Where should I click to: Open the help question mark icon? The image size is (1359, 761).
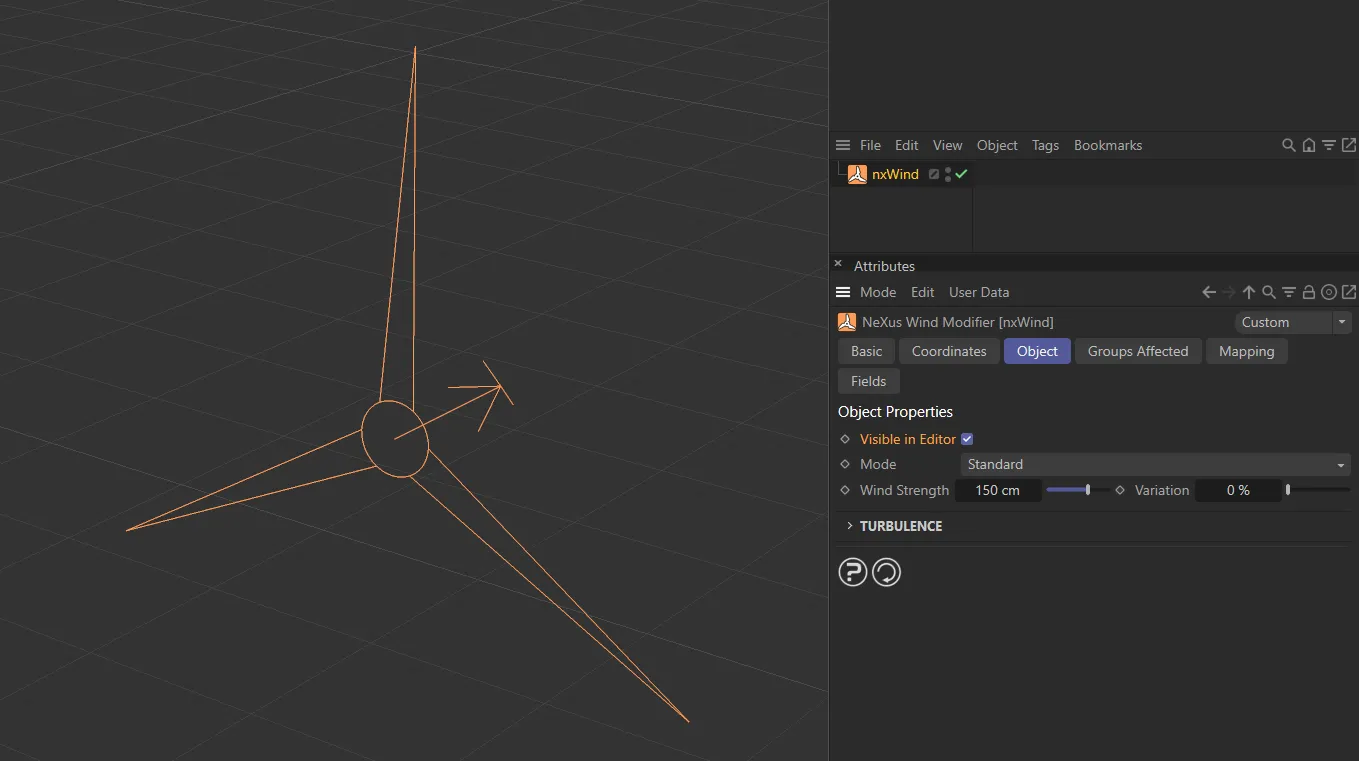[852, 572]
